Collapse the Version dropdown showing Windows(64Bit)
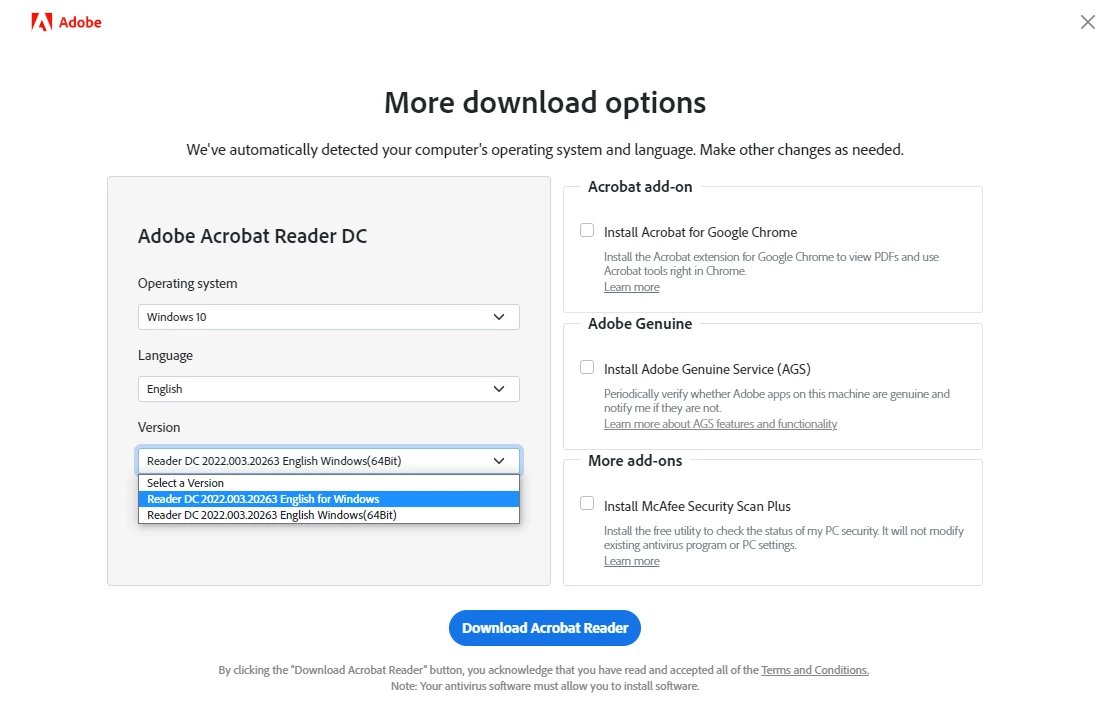 329,461
